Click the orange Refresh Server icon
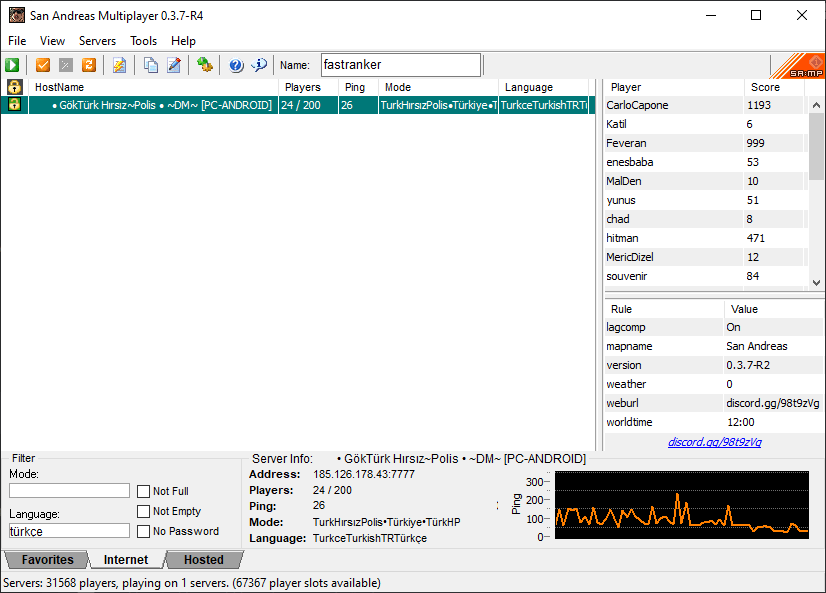Viewport: 826px width, 593px height. pyautogui.click(x=88, y=65)
